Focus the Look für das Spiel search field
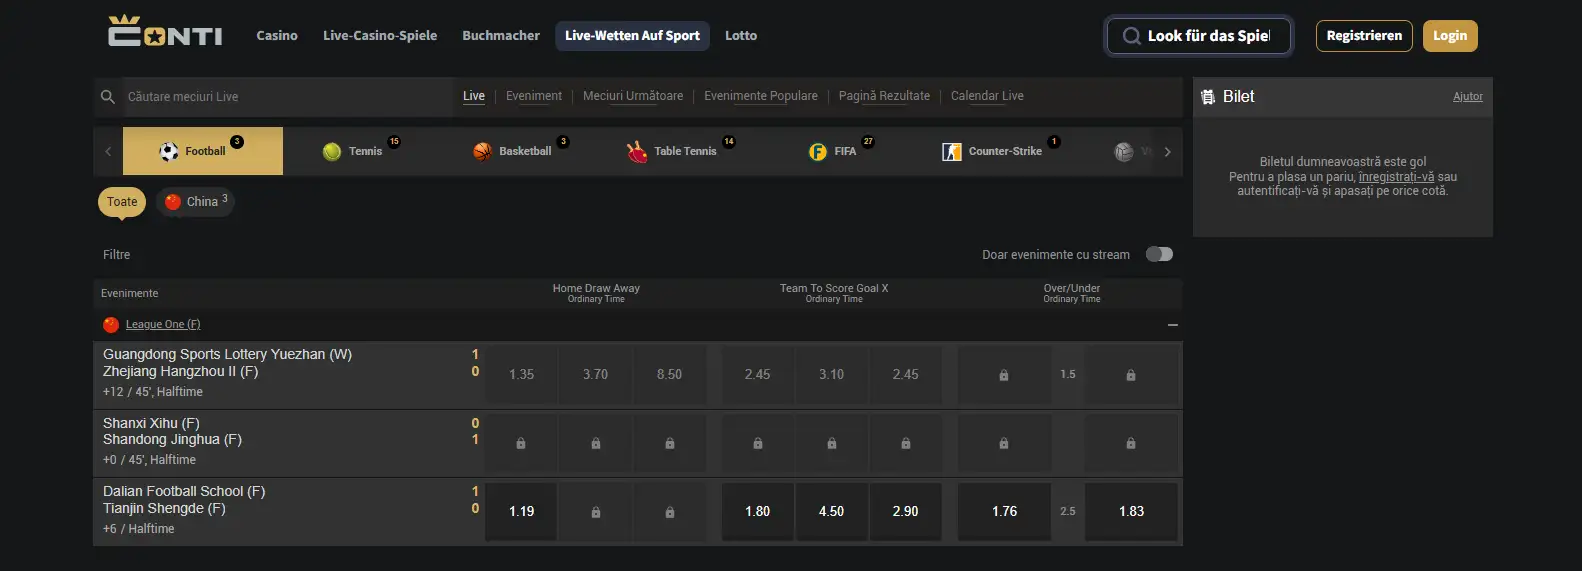 (x=1199, y=36)
